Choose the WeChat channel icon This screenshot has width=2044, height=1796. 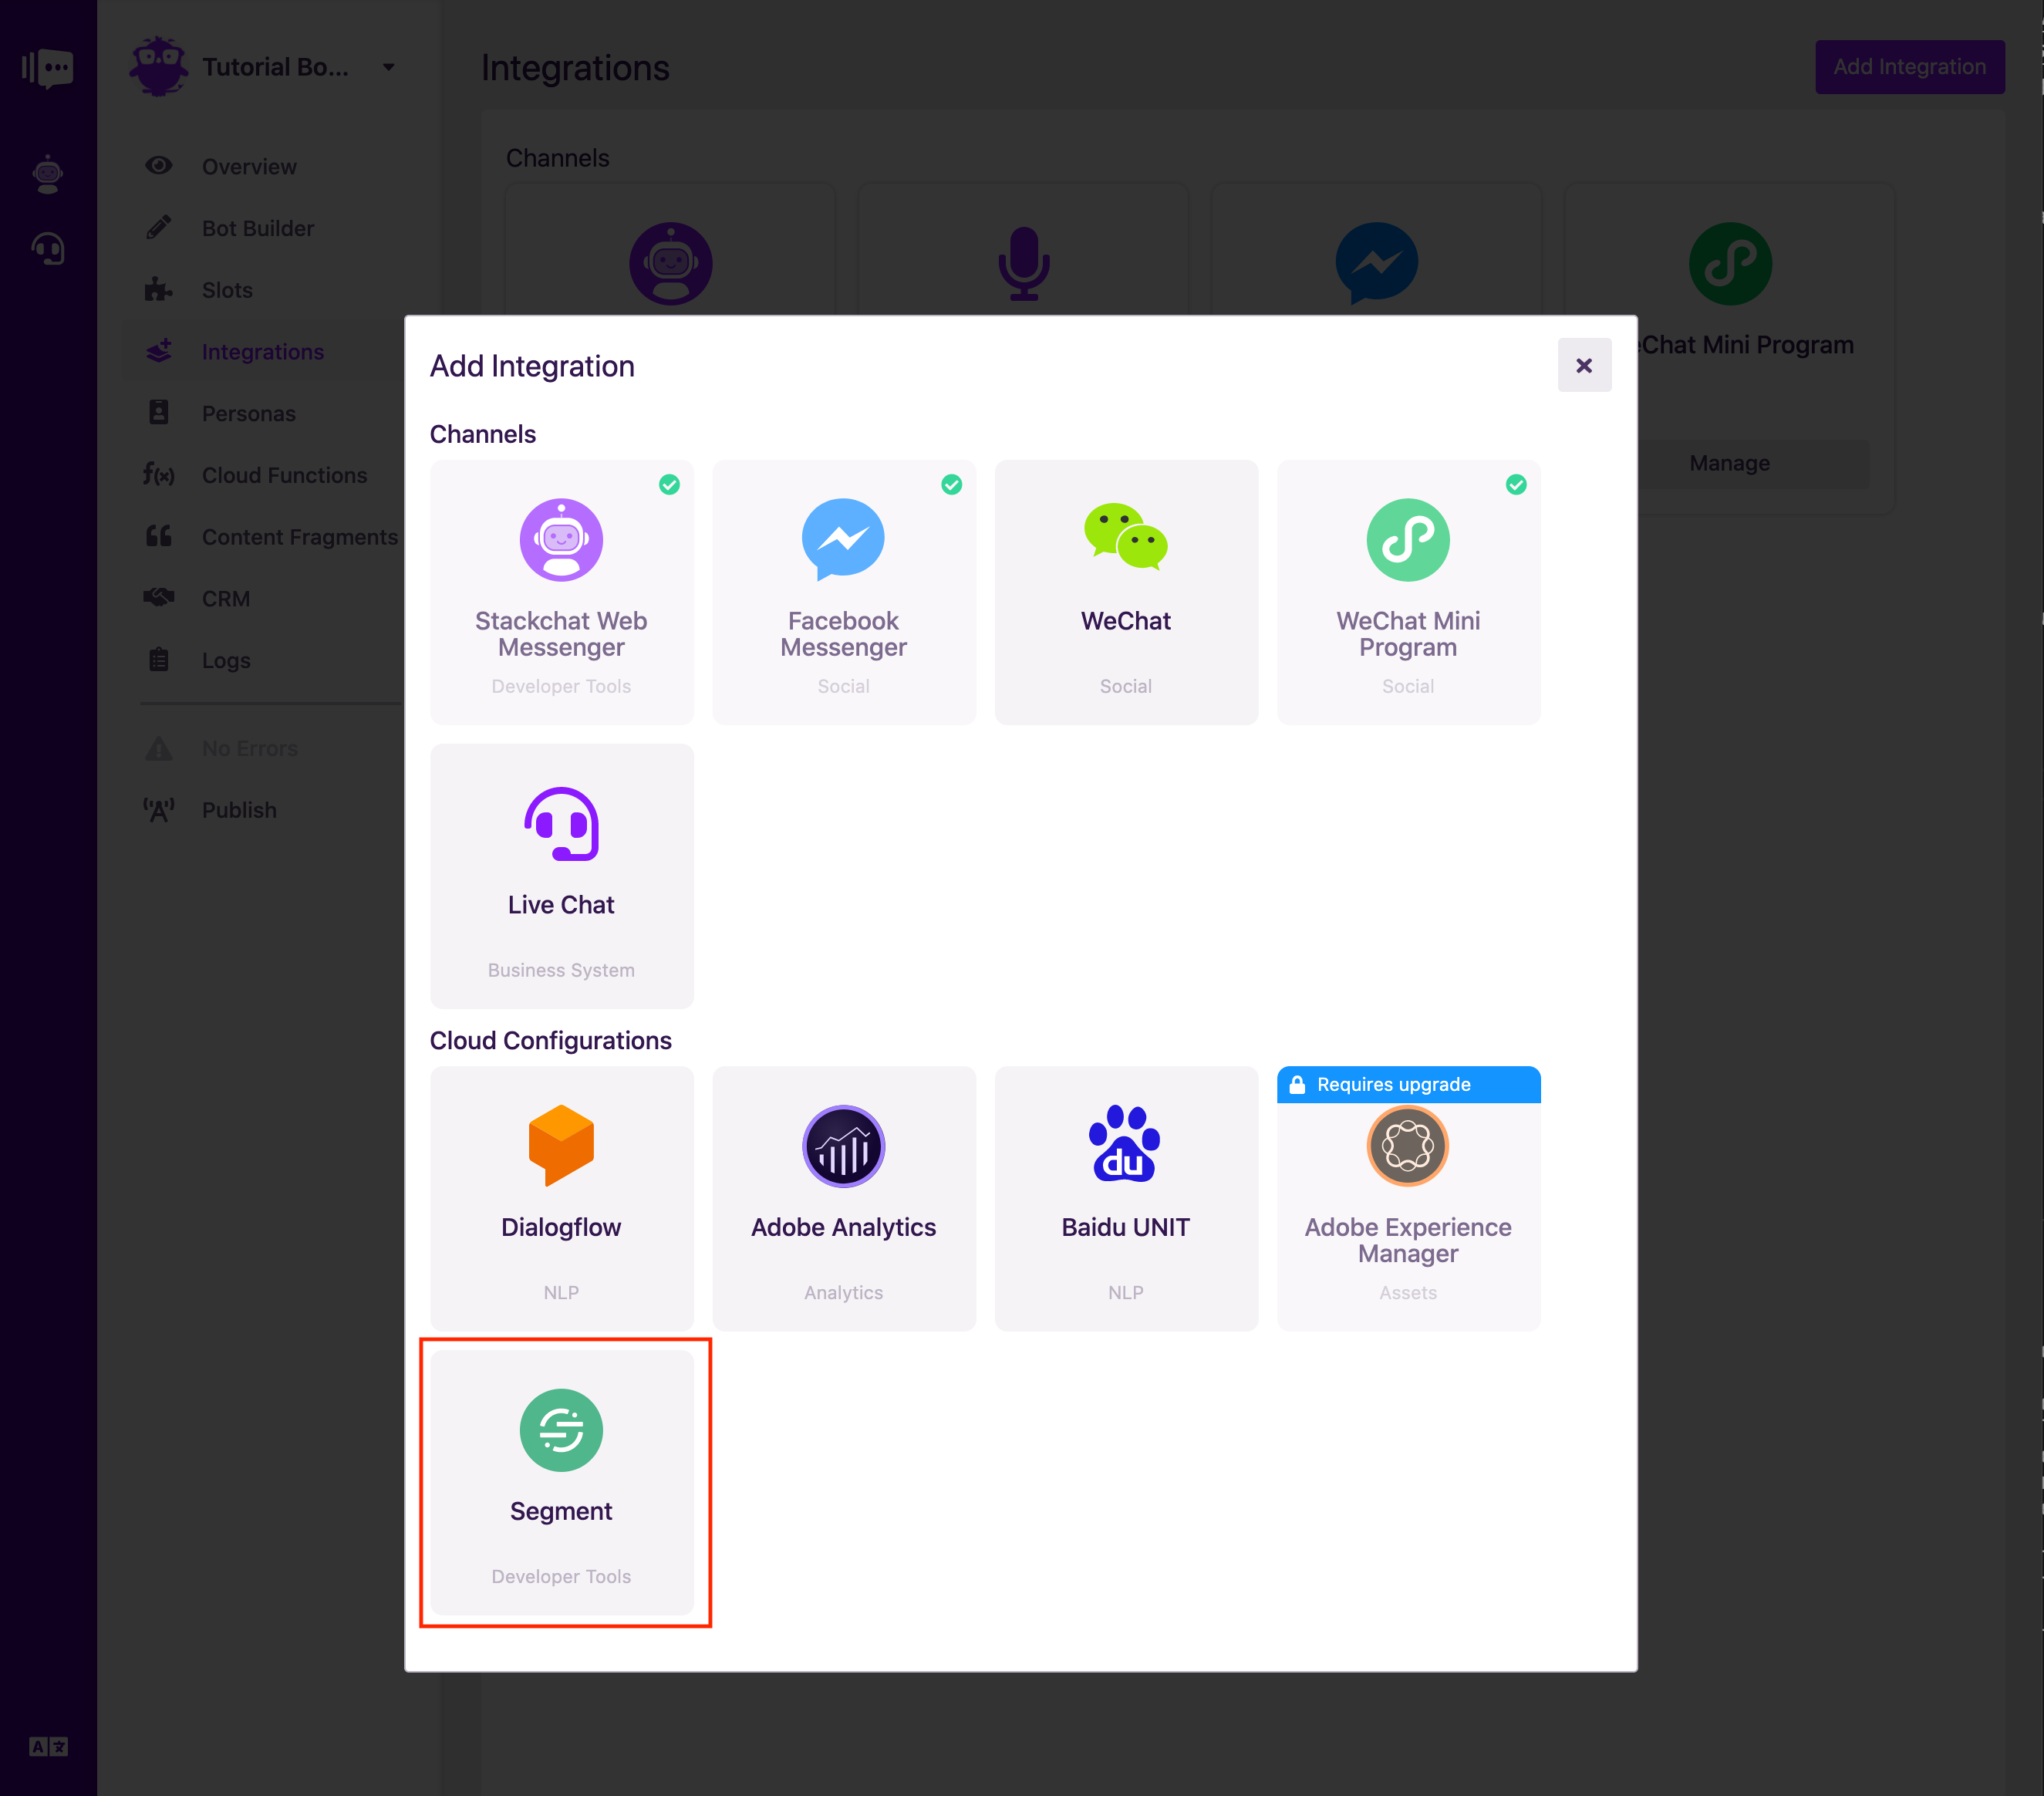[1126, 537]
